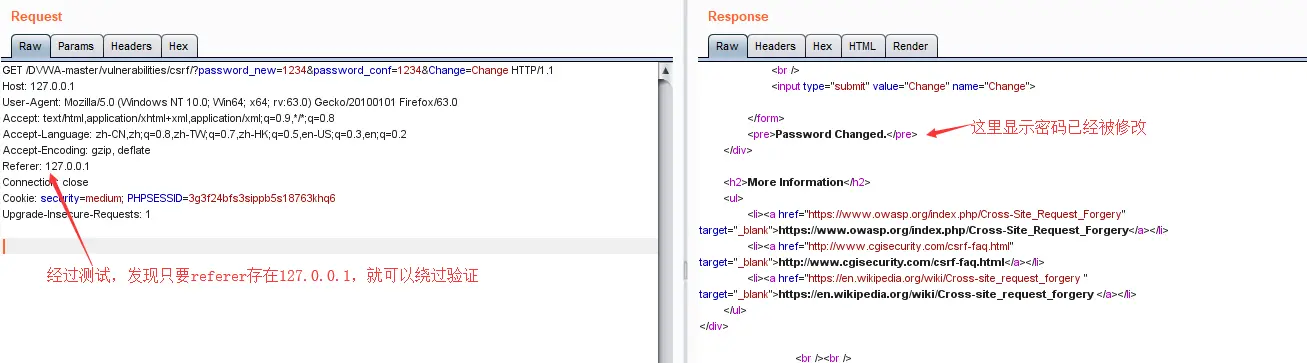Click the Request editor vertical scrollbar

click(x=666, y=212)
